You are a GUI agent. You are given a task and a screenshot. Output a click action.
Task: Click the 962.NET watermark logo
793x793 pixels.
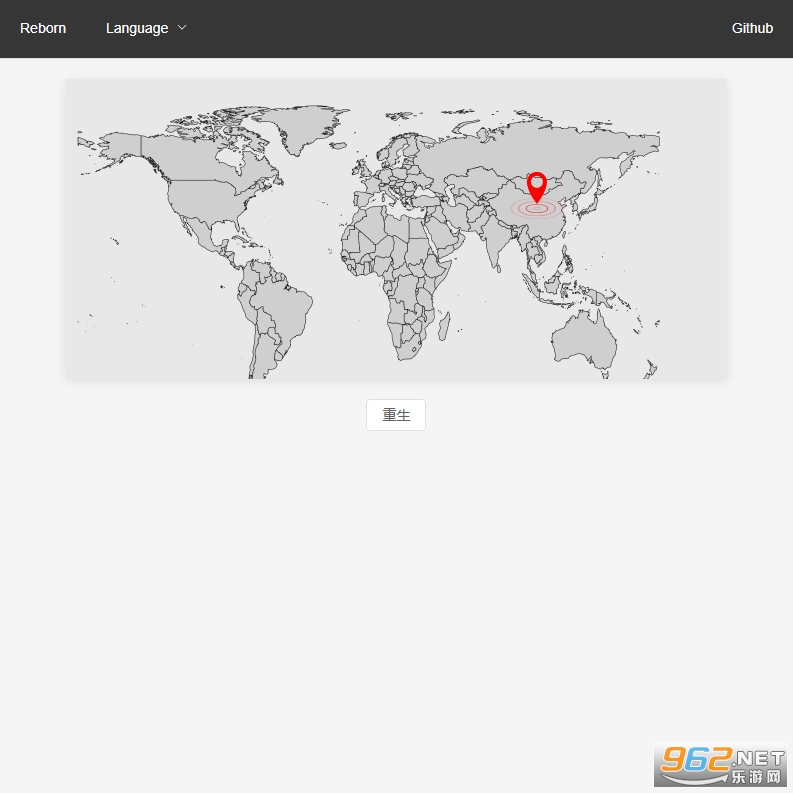[721, 767]
